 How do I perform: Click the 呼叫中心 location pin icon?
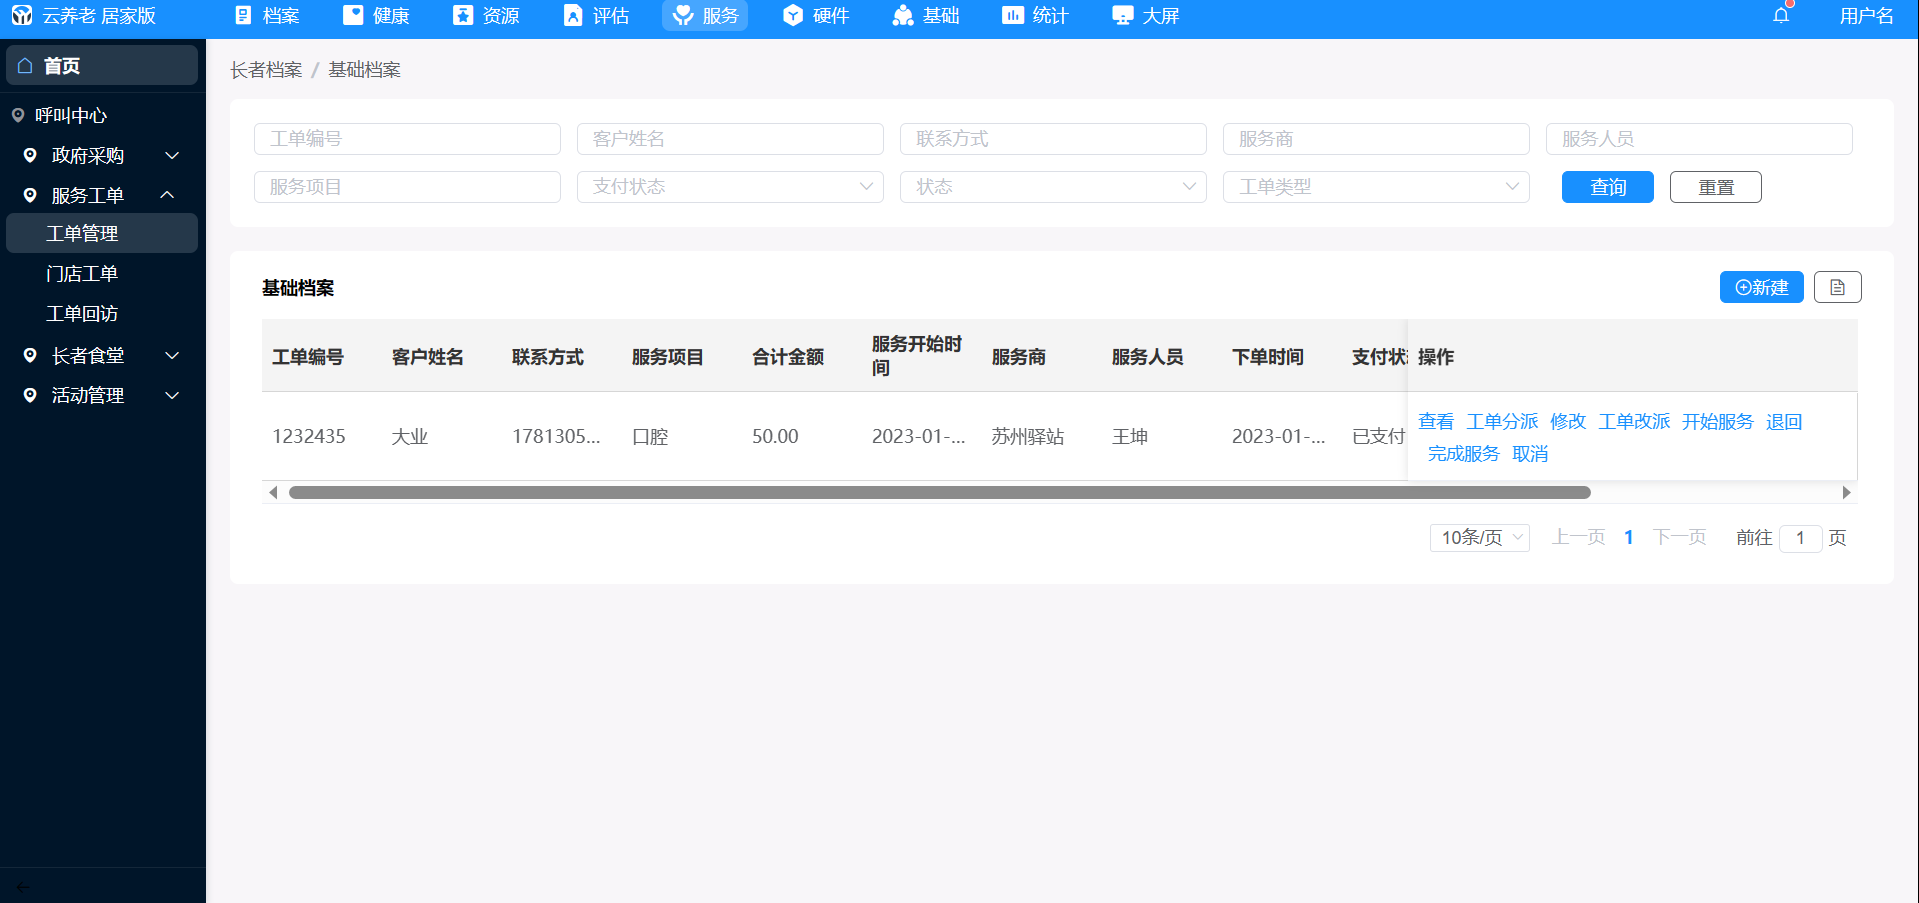tap(18, 116)
